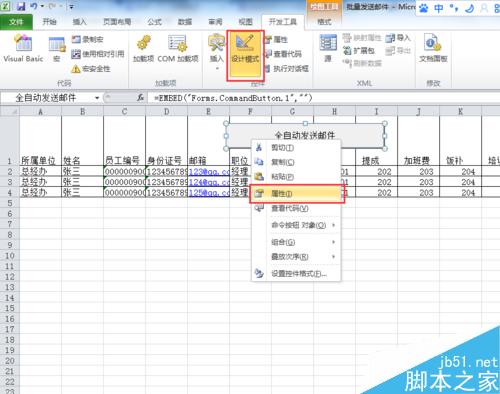Click the 员工编号 header cell
The height and width of the screenshot is (394, 500).
click(x=124, y=141)
